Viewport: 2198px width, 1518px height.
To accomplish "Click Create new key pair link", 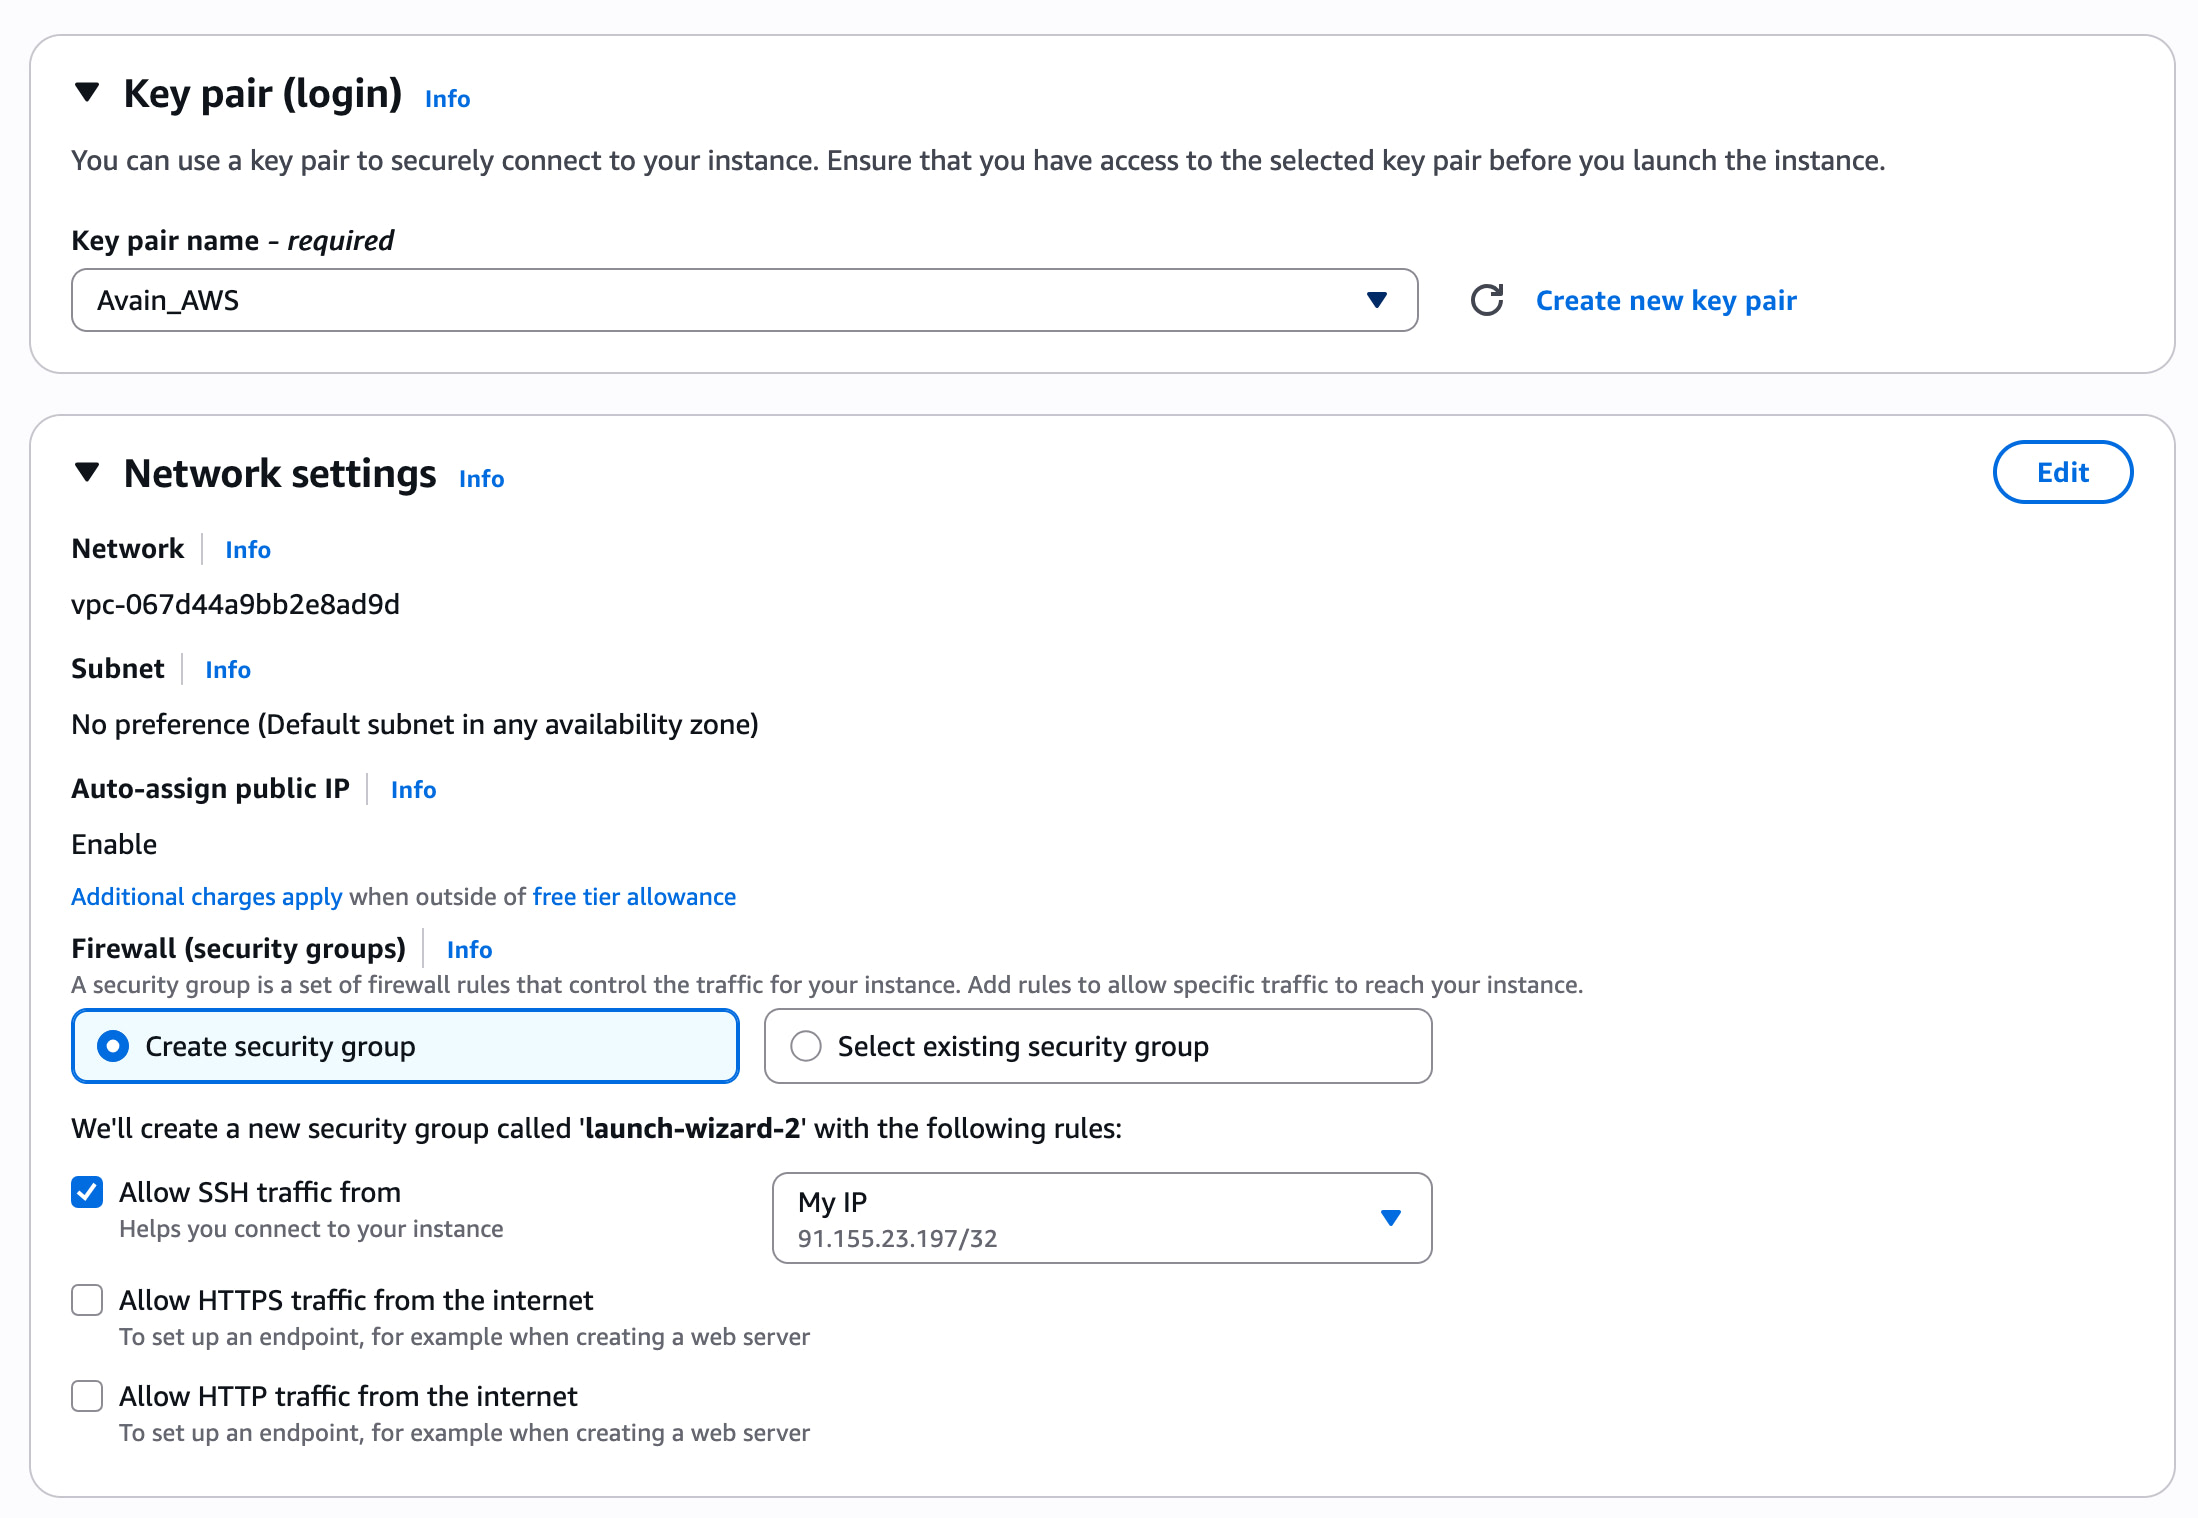I will click(x=1666, y=300).
